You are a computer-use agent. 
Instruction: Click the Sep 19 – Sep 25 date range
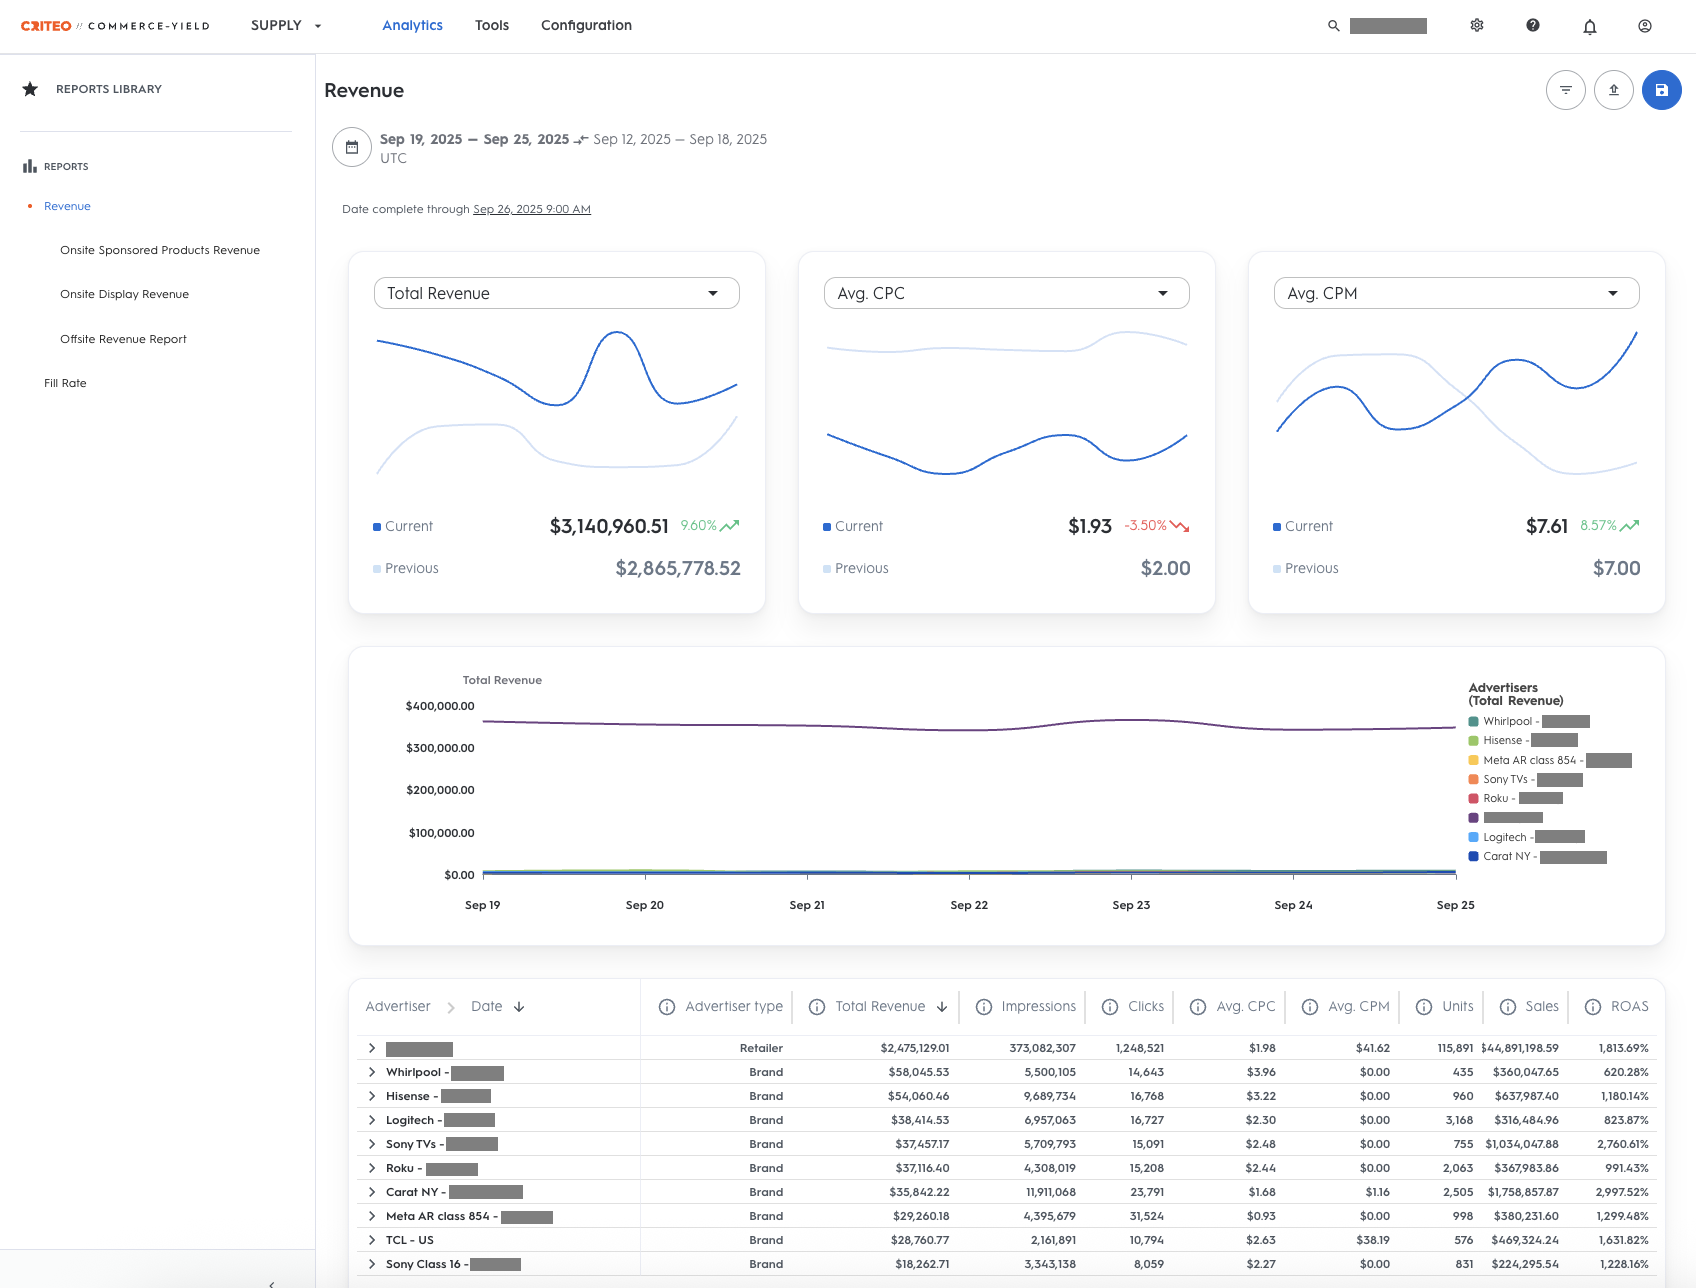coord(475,139)
